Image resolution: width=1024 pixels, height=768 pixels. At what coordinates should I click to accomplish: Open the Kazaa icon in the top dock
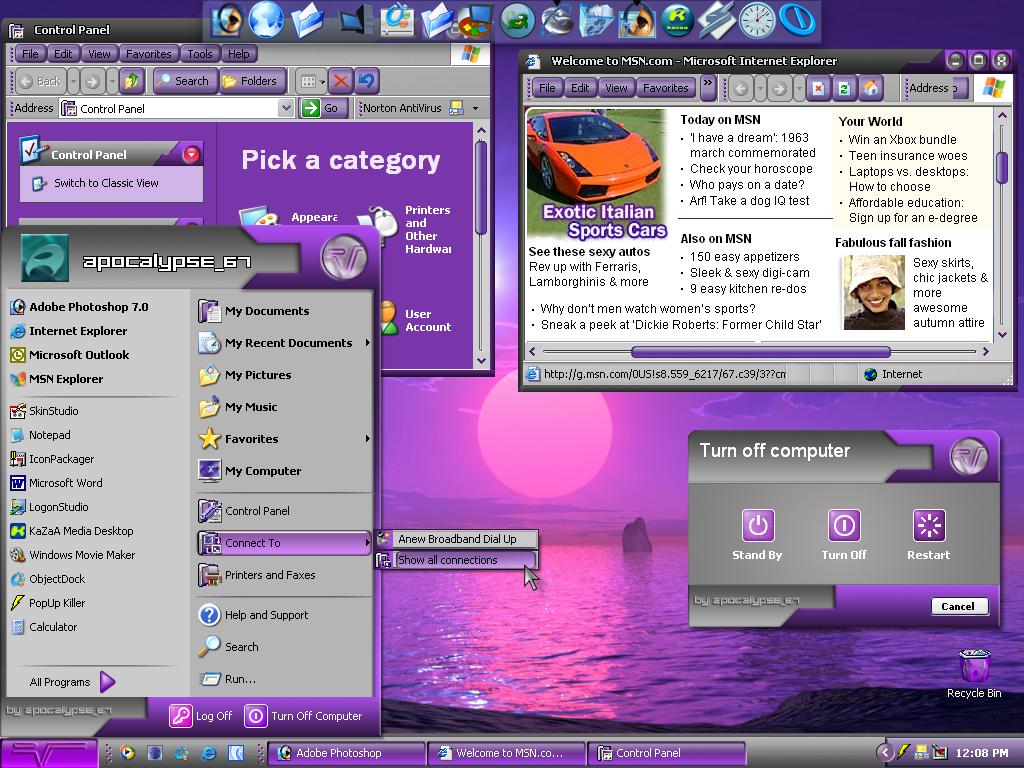[x=677, y=20]
